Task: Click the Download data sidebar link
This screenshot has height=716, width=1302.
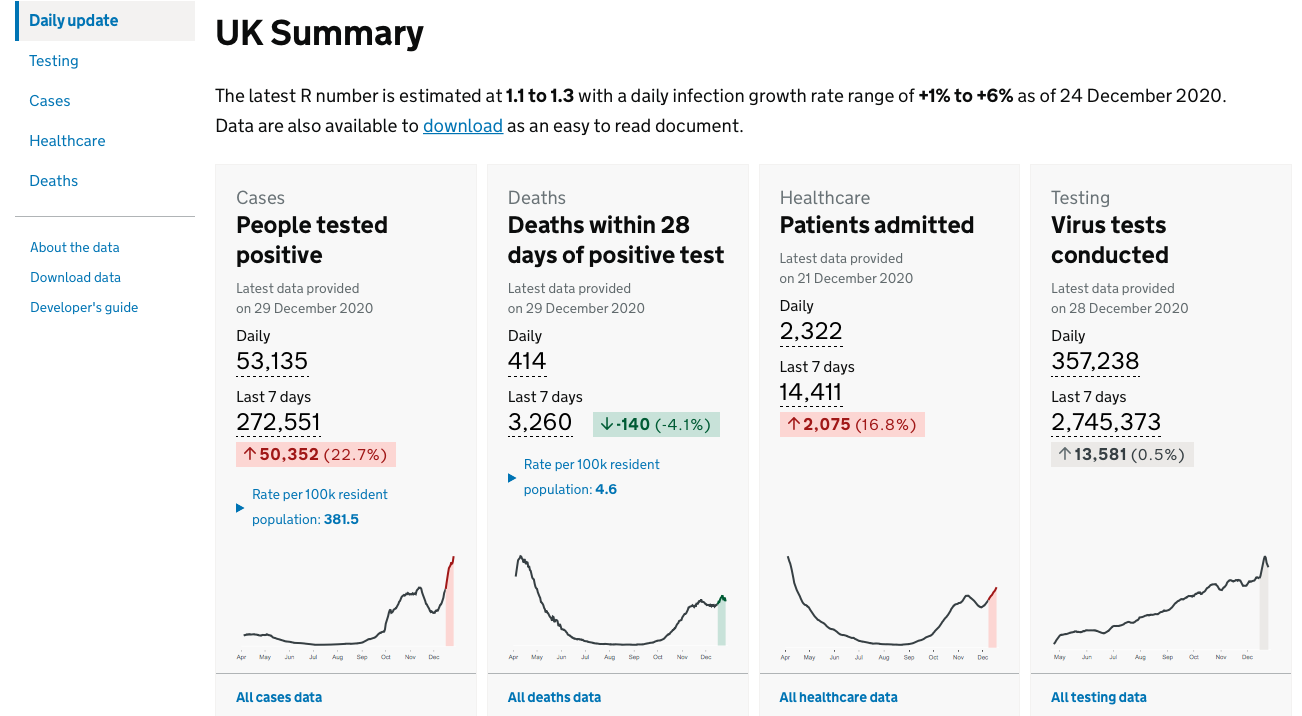Action: click(x=75, y=277)
